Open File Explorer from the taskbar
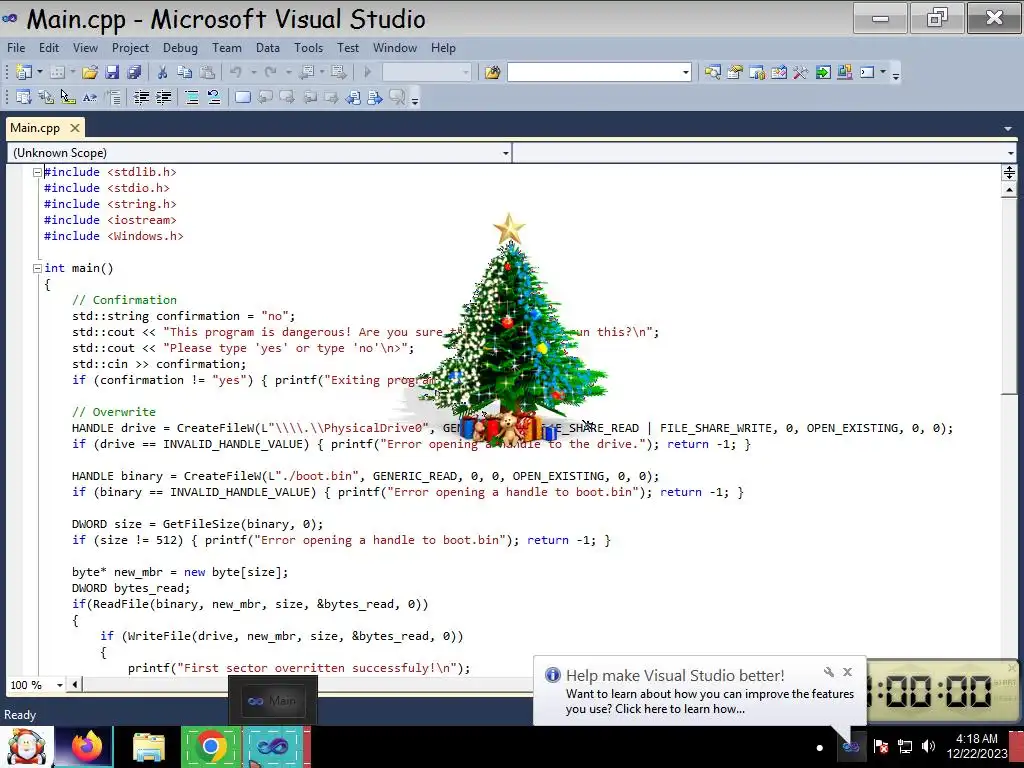Image resolution: width=1024 pixels, height=768 pixels. pyautogui.click(x=148, y=746)
